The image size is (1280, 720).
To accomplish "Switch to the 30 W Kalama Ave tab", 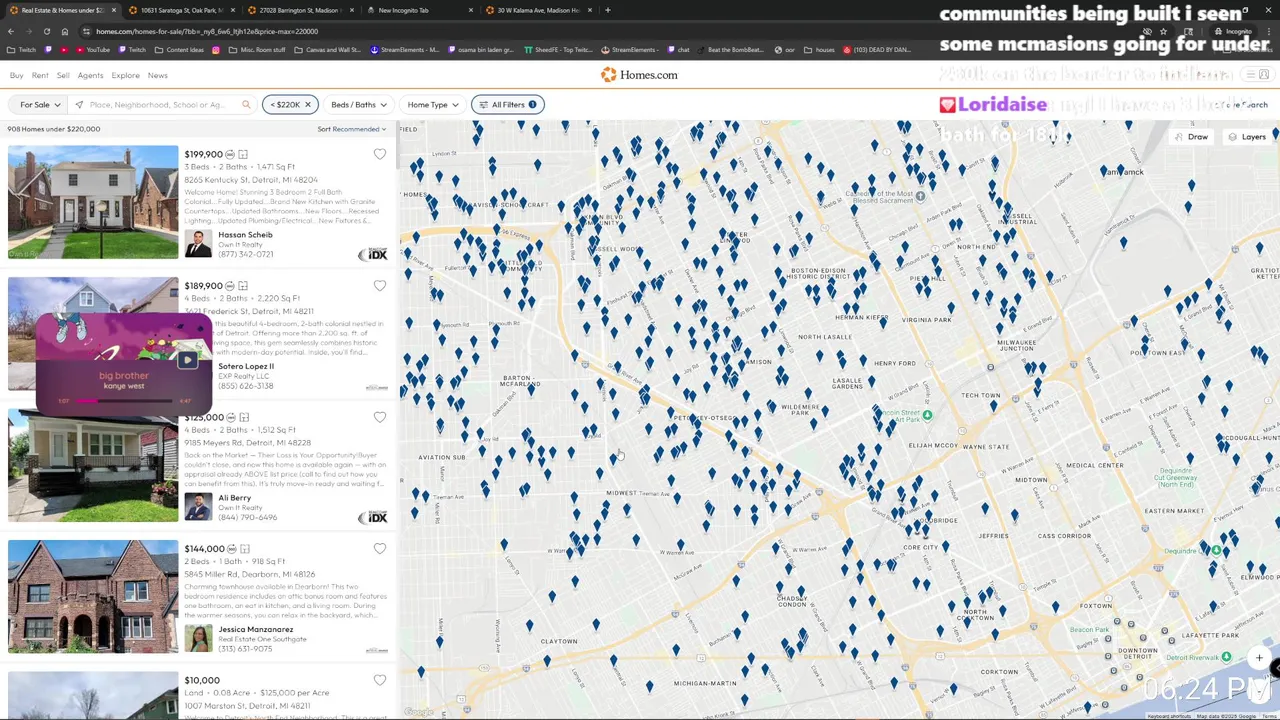I will tap(538, 10).
